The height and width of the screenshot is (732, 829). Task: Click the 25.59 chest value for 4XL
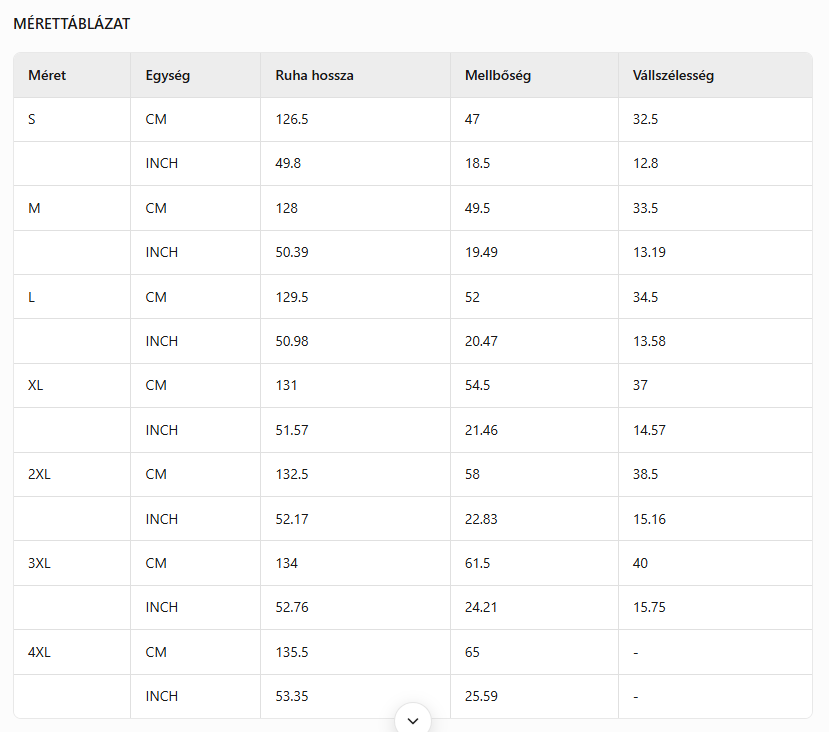481,696
